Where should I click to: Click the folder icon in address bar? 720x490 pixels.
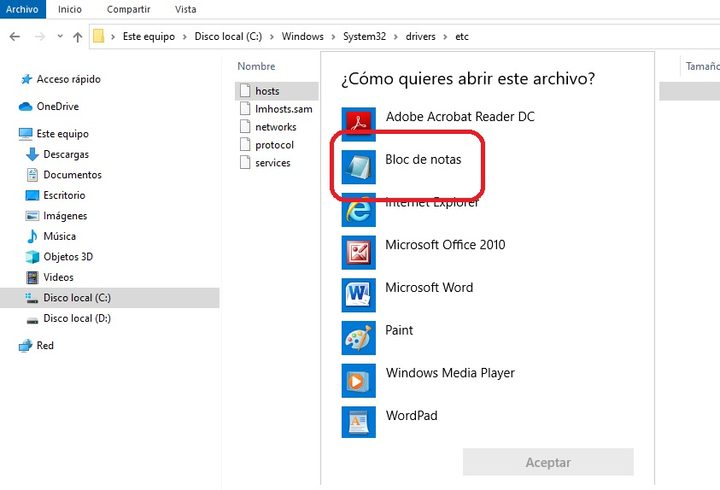(x=99, y=36)
